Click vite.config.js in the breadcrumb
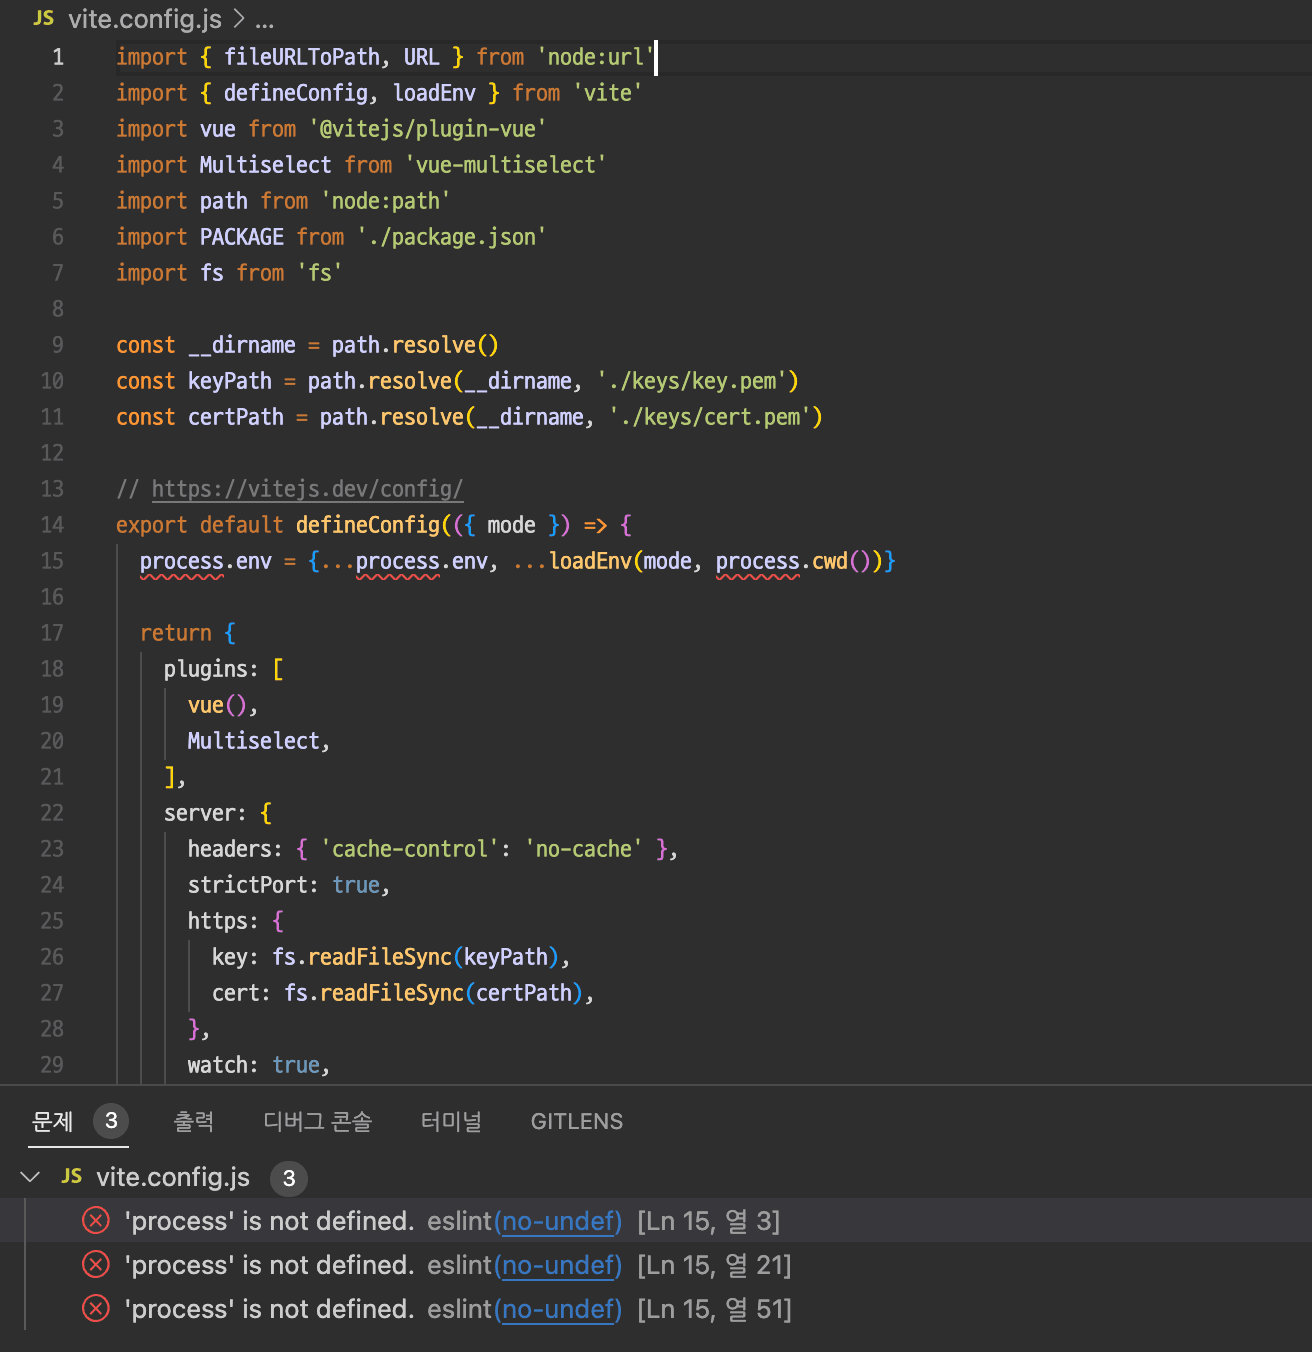Screen dimensions: 1312x1352 (x=145, y=19)
